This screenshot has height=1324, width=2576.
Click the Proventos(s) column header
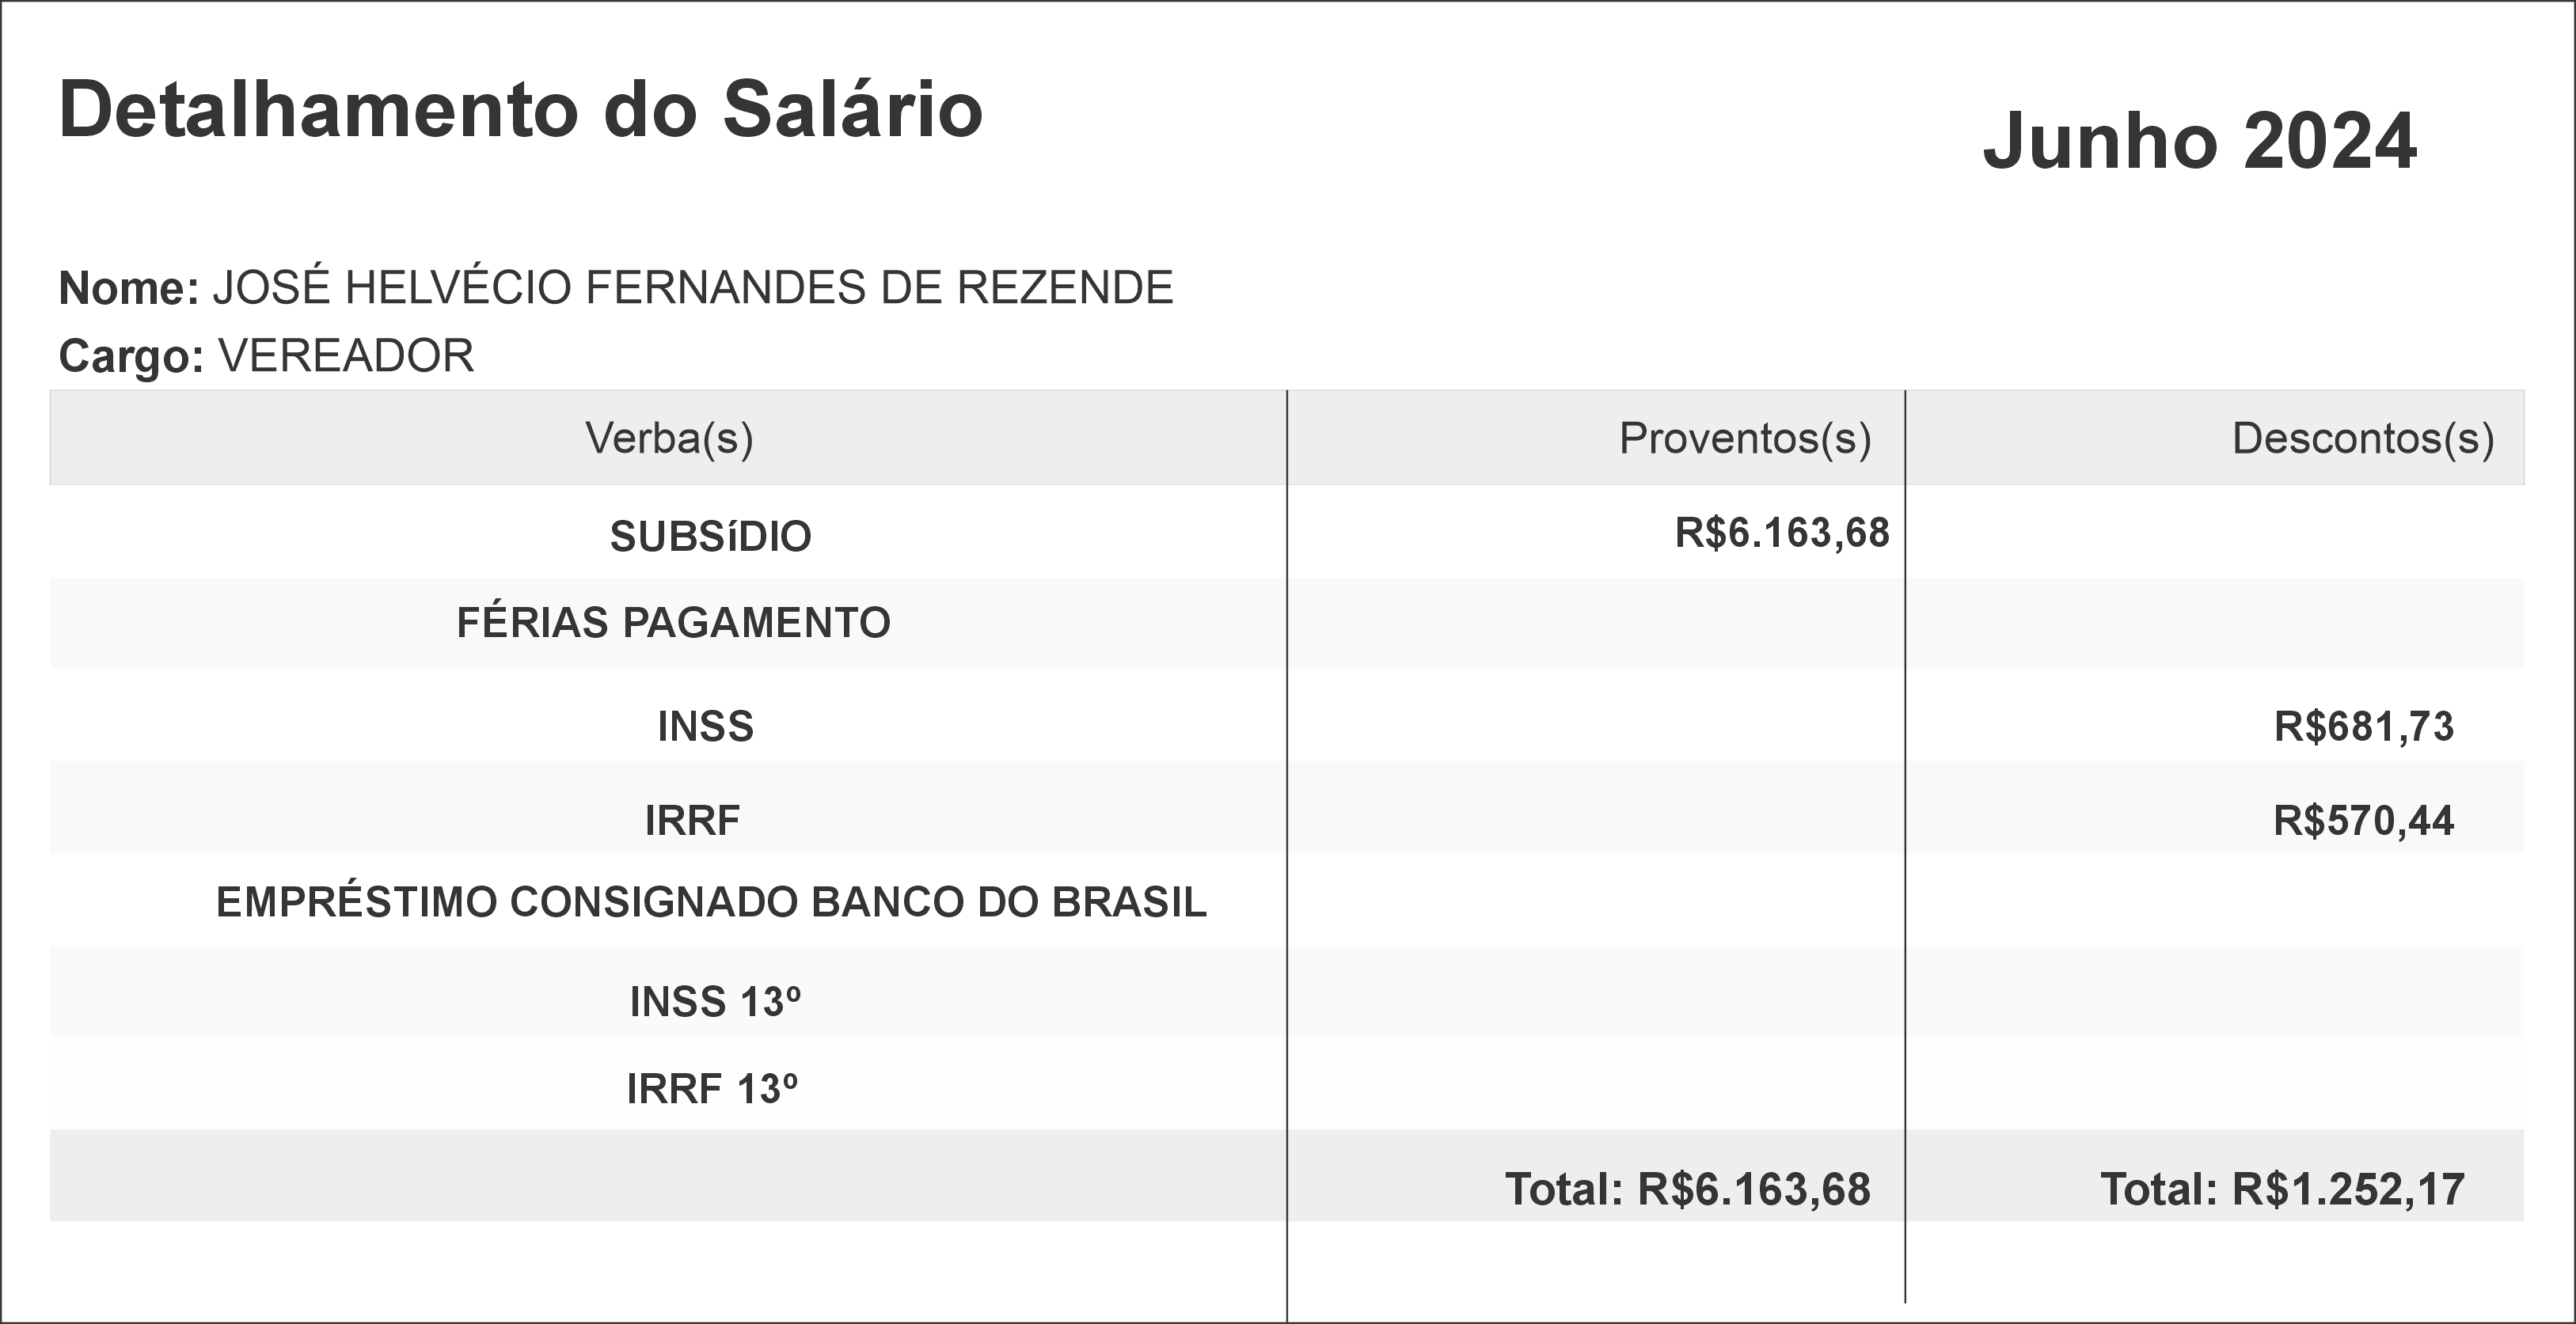1744,438
